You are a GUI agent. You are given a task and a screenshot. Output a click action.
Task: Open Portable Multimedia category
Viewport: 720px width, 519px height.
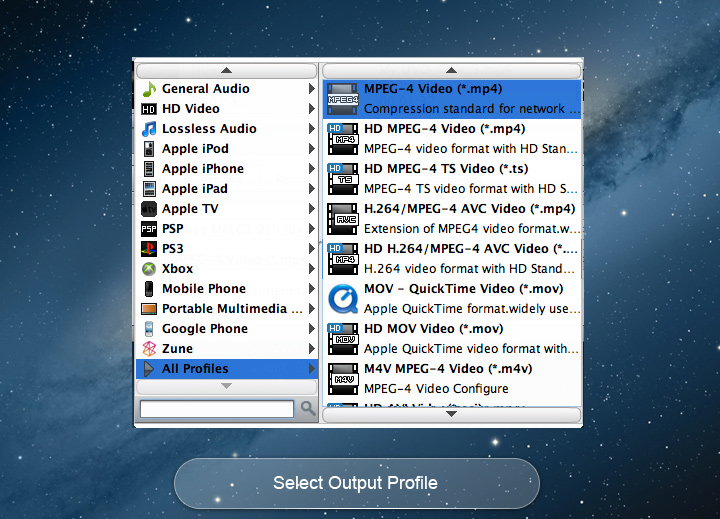(x=227, y=309)
